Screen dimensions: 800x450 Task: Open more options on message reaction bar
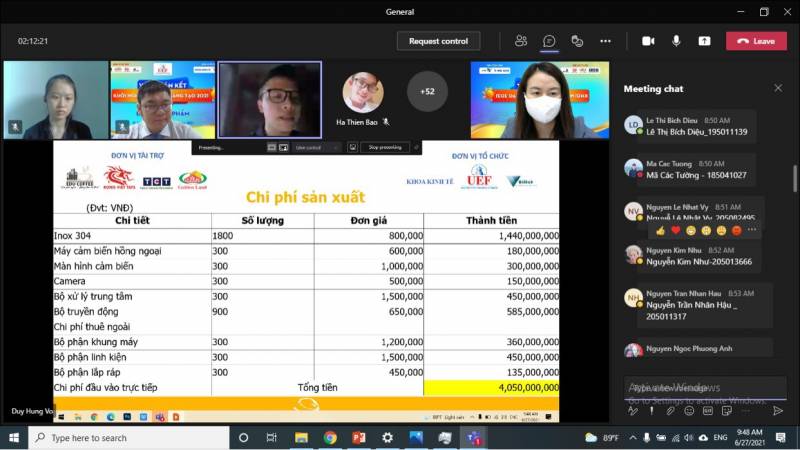point(752,230)
